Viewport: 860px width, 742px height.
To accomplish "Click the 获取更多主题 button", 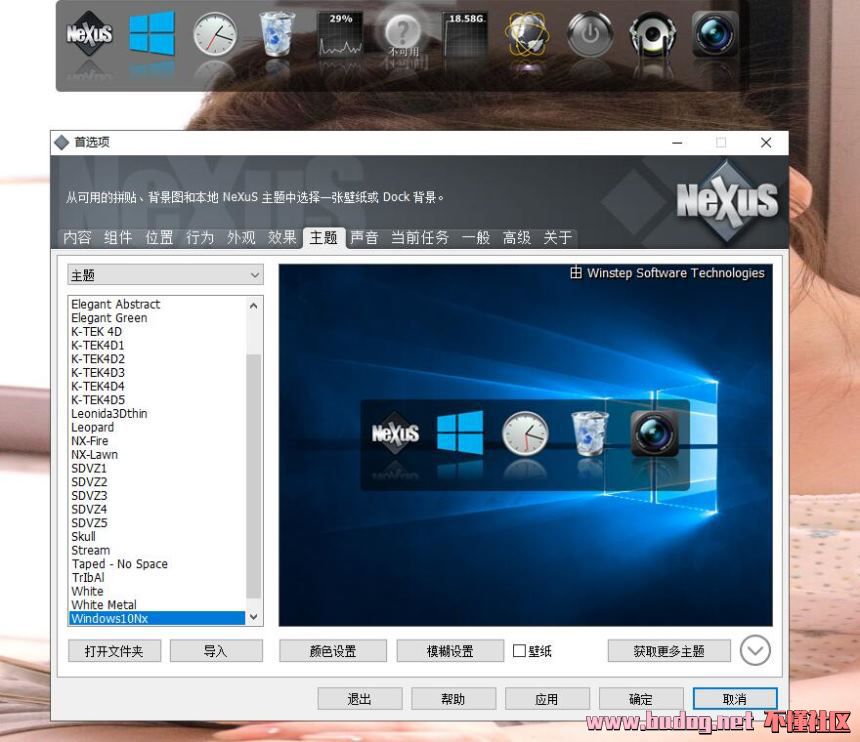I will (x=668, y=651).
